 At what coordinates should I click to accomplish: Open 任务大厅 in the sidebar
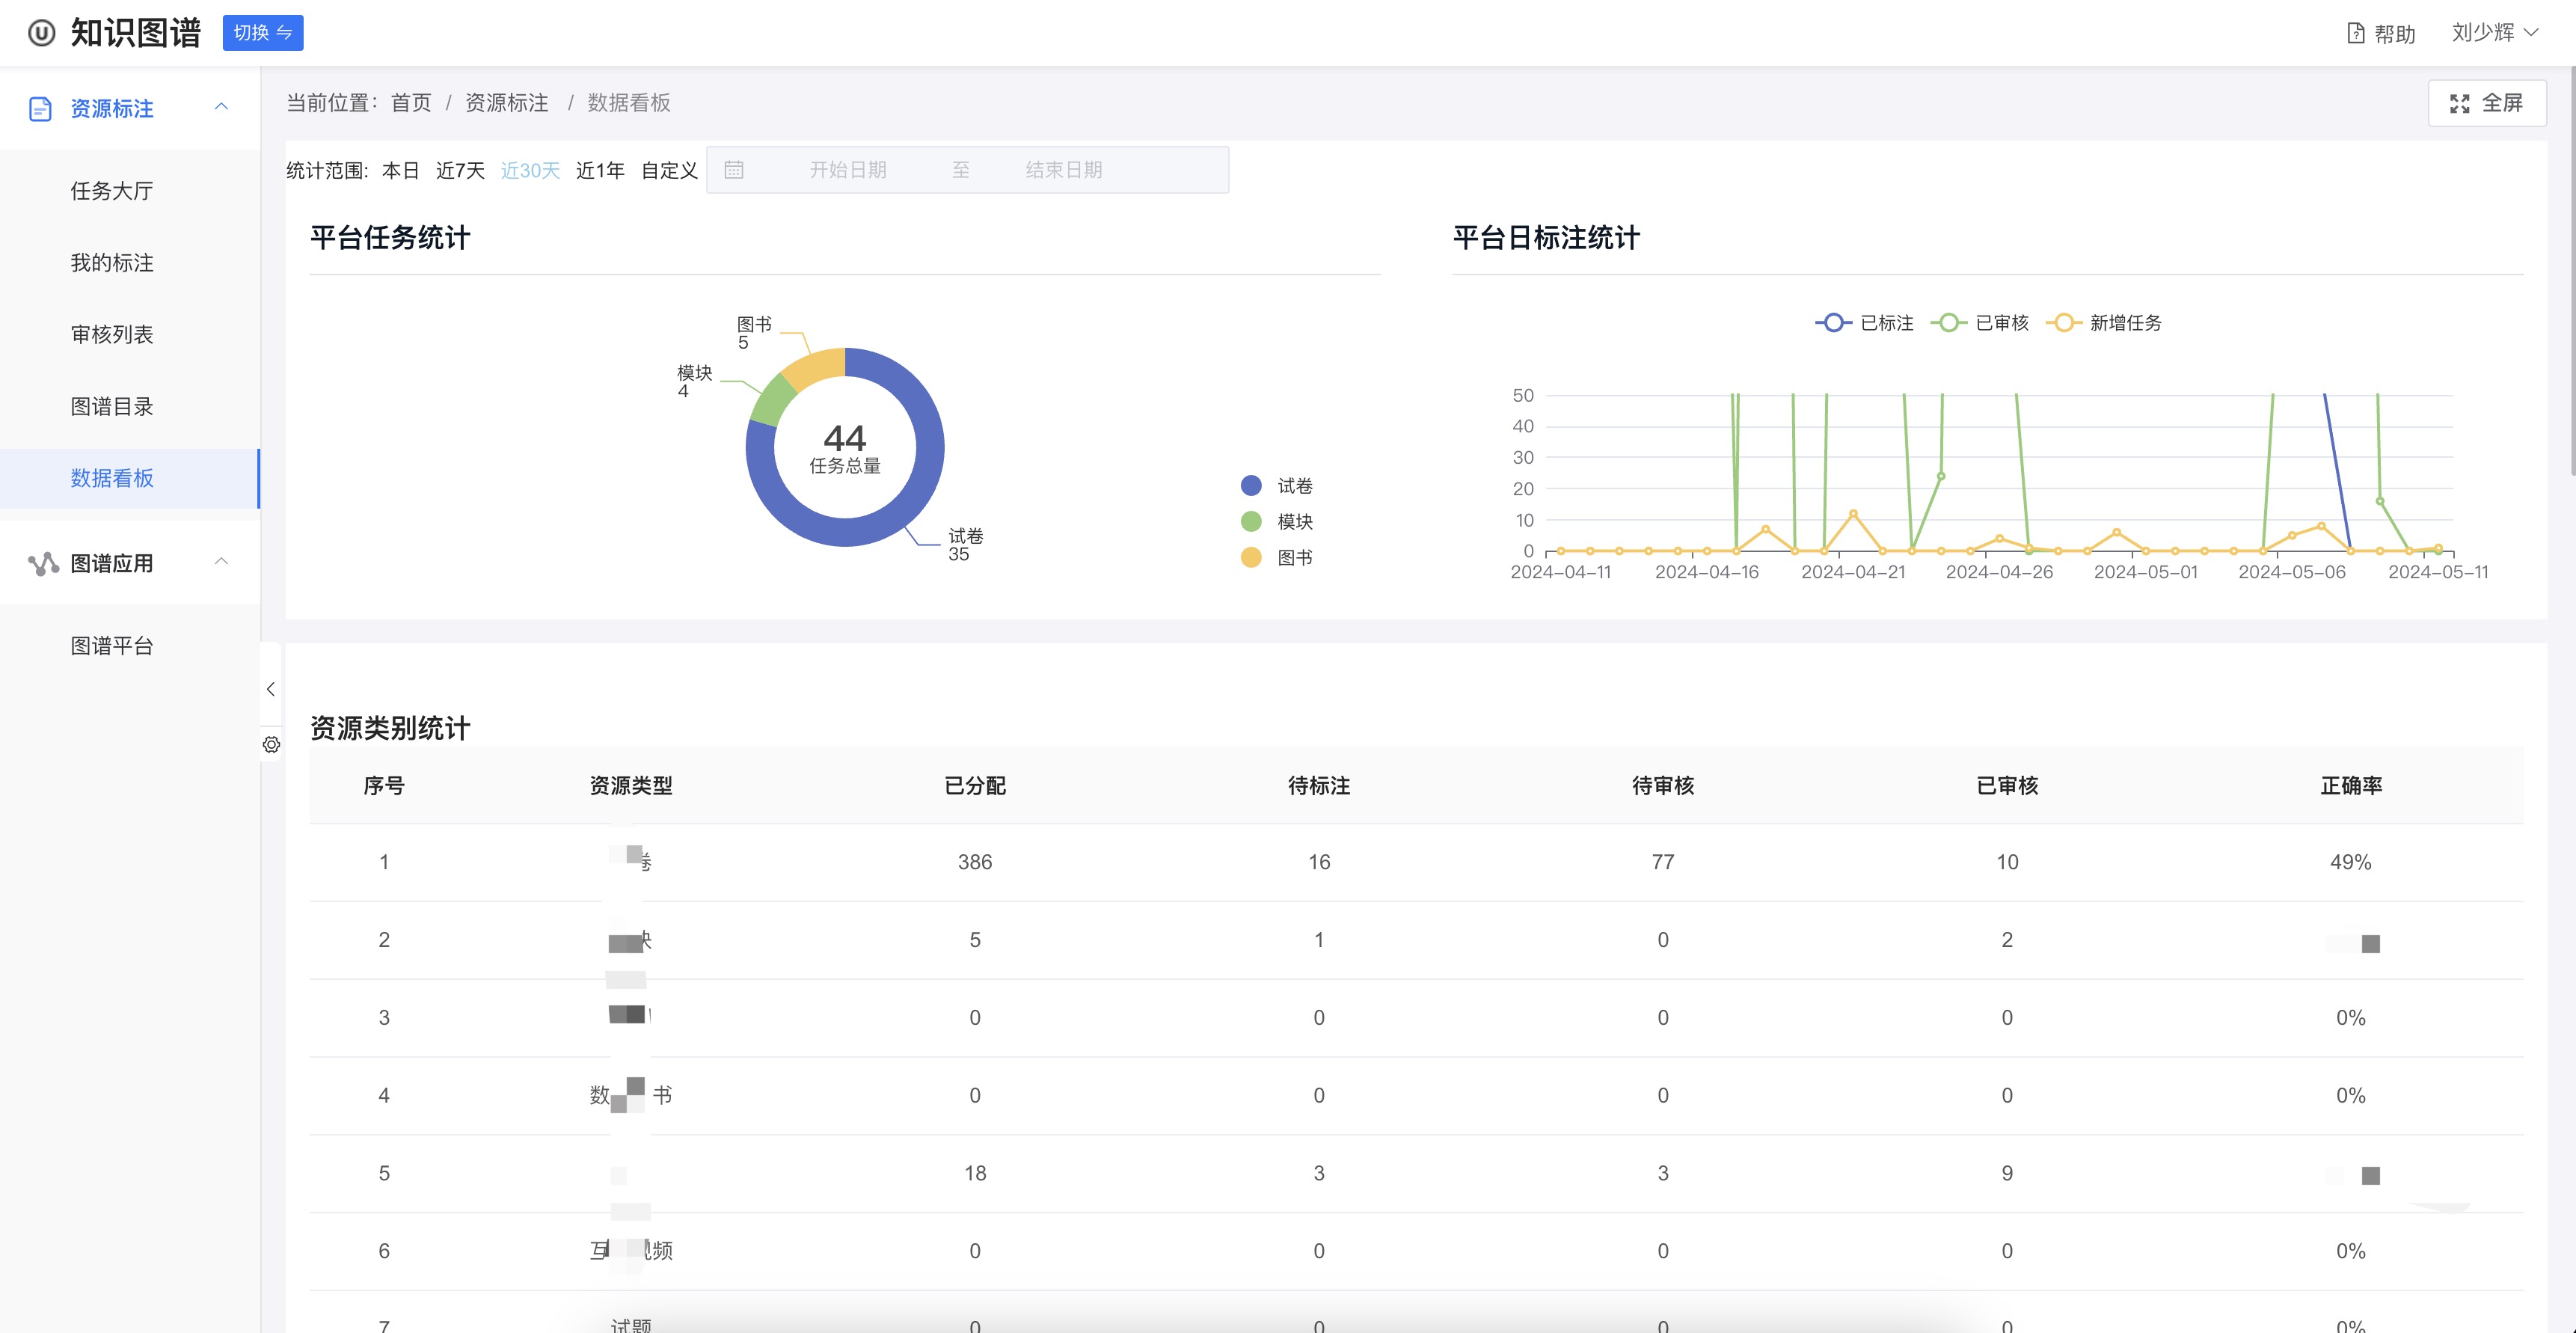(112, 191)
